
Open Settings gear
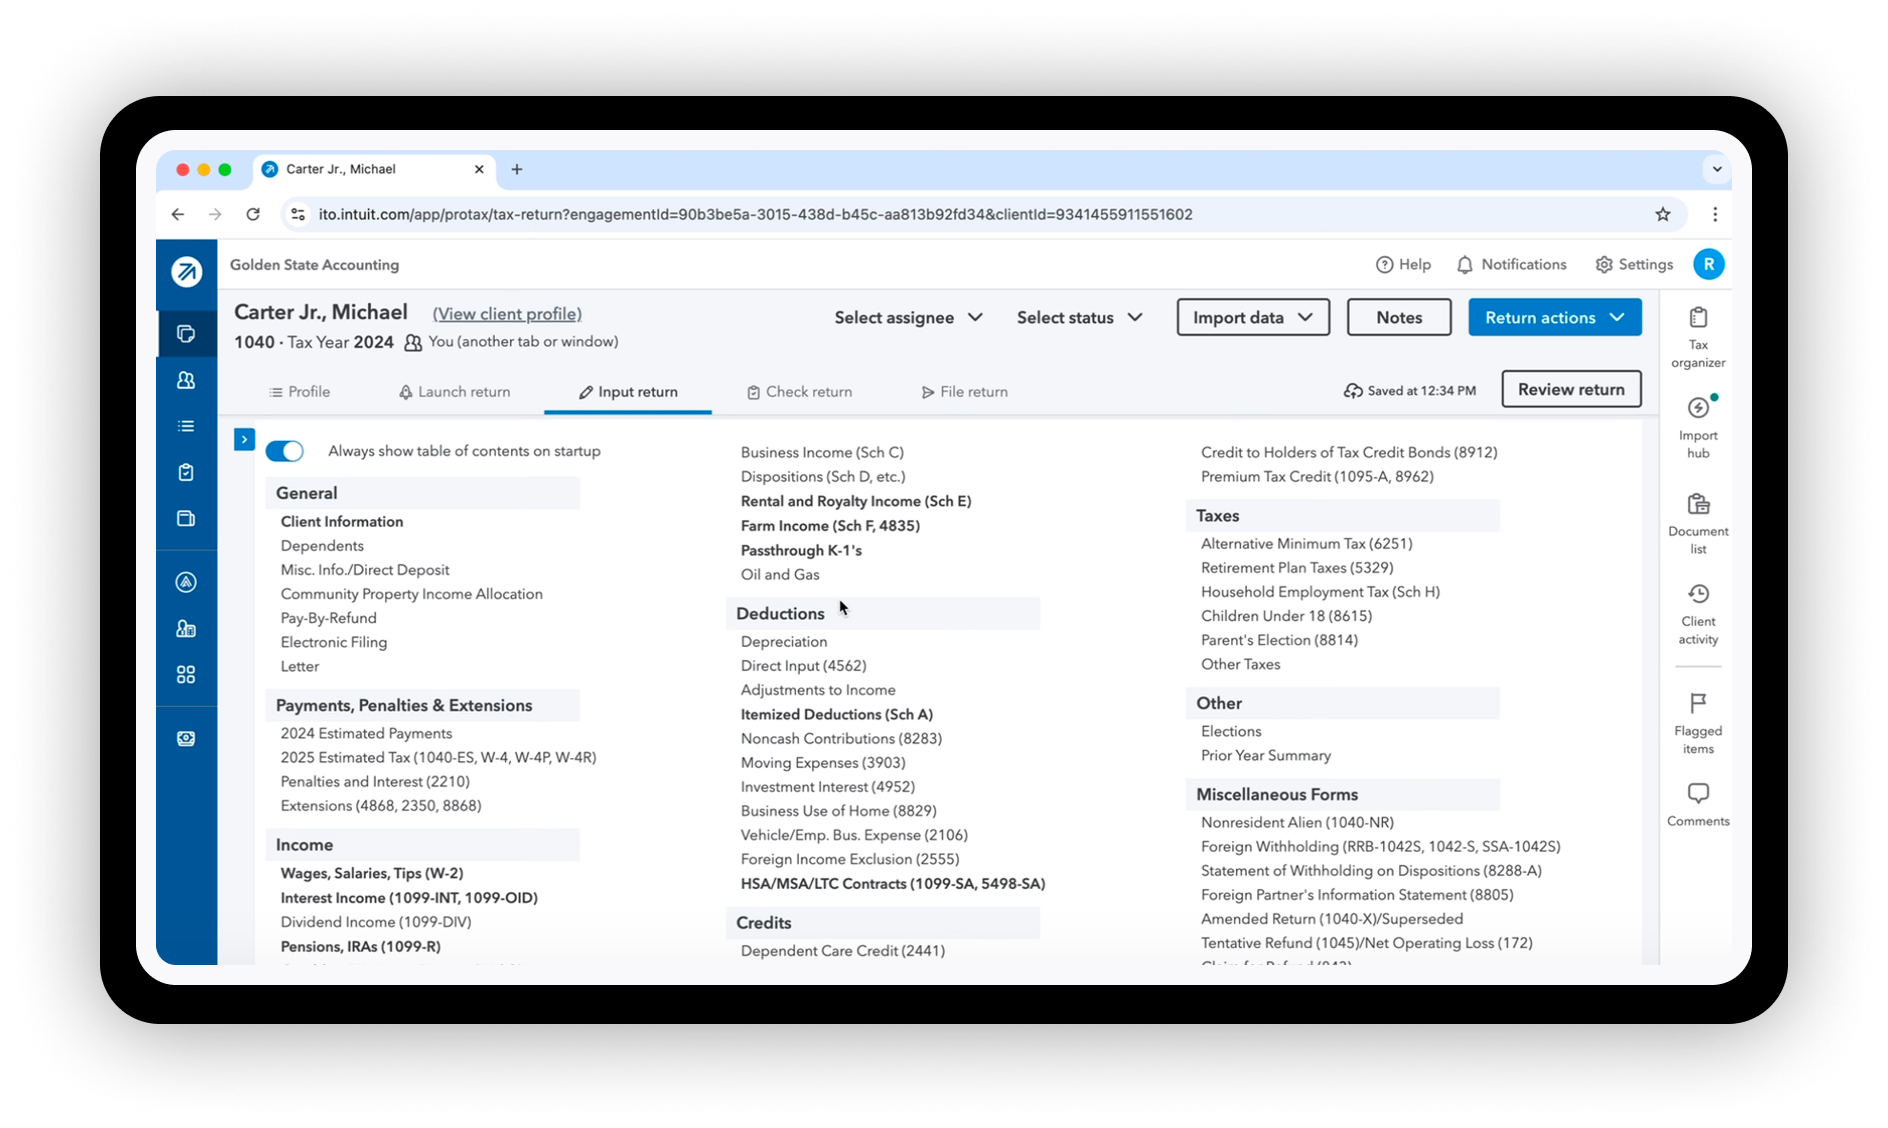[x=1634, y=264]
